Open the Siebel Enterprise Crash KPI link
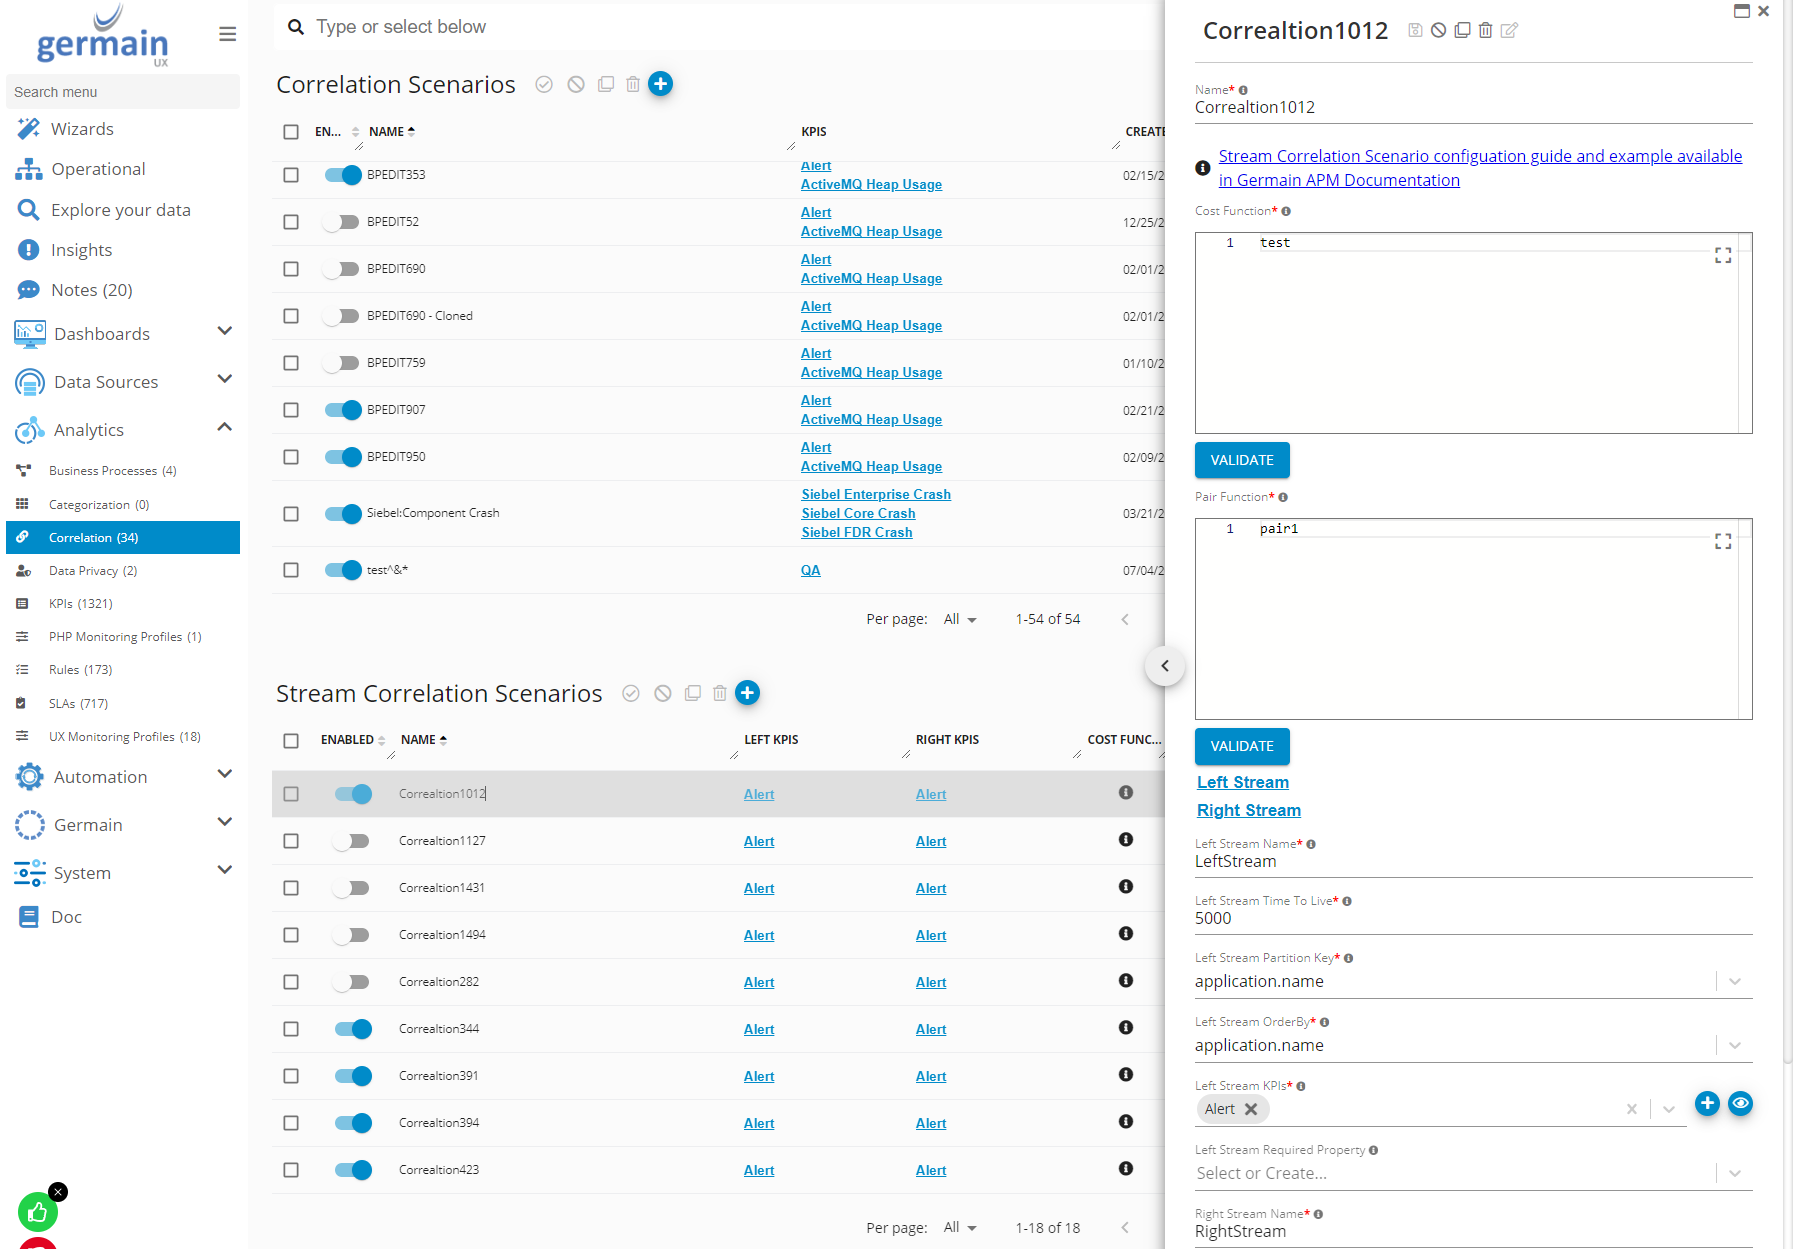Screen dimensions: 1793x1249 click(875, 494)
